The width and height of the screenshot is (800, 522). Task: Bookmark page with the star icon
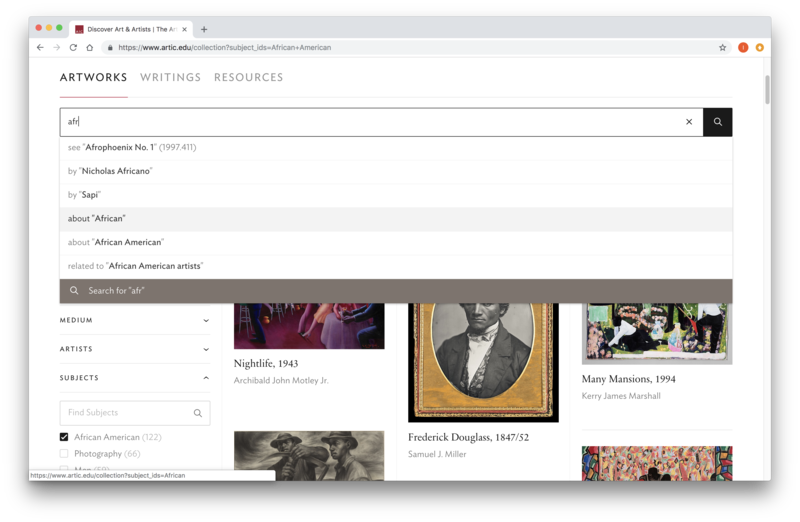tap(722, 47)
